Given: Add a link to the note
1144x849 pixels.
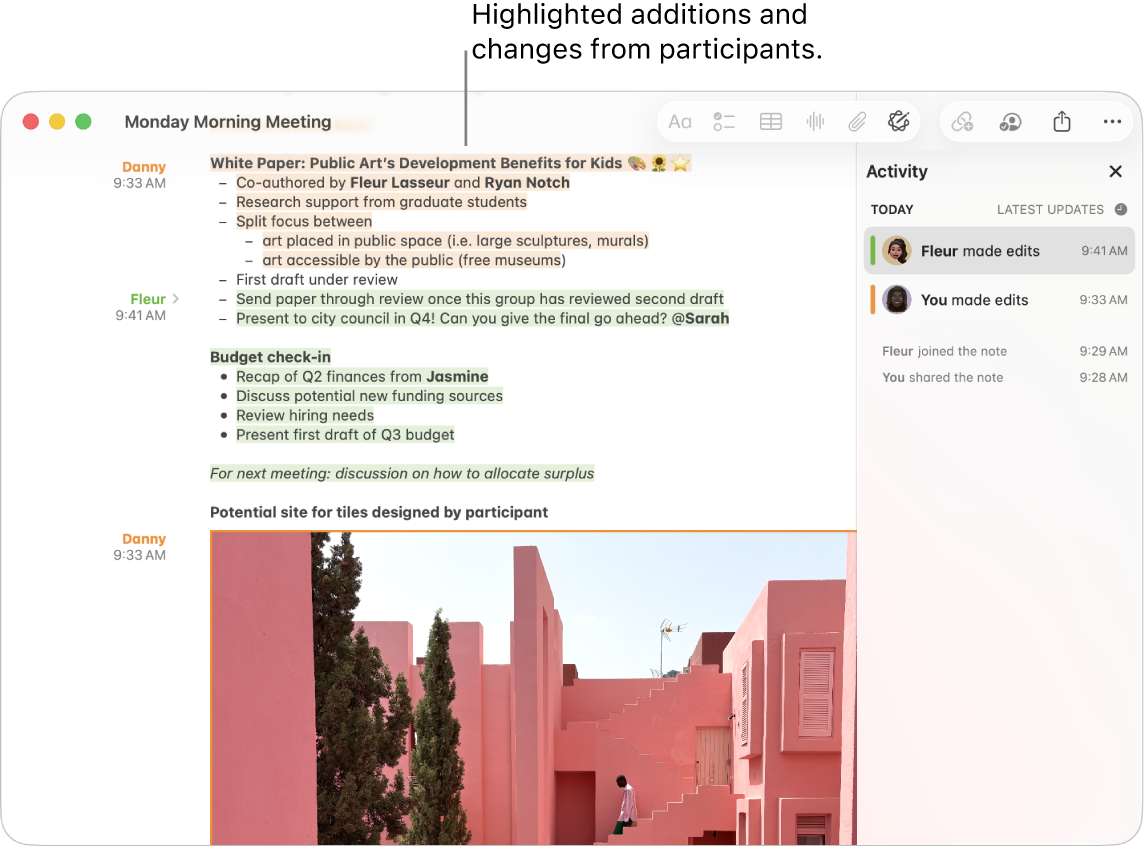Looking at the screenshot, I should (x=962, y=121).
